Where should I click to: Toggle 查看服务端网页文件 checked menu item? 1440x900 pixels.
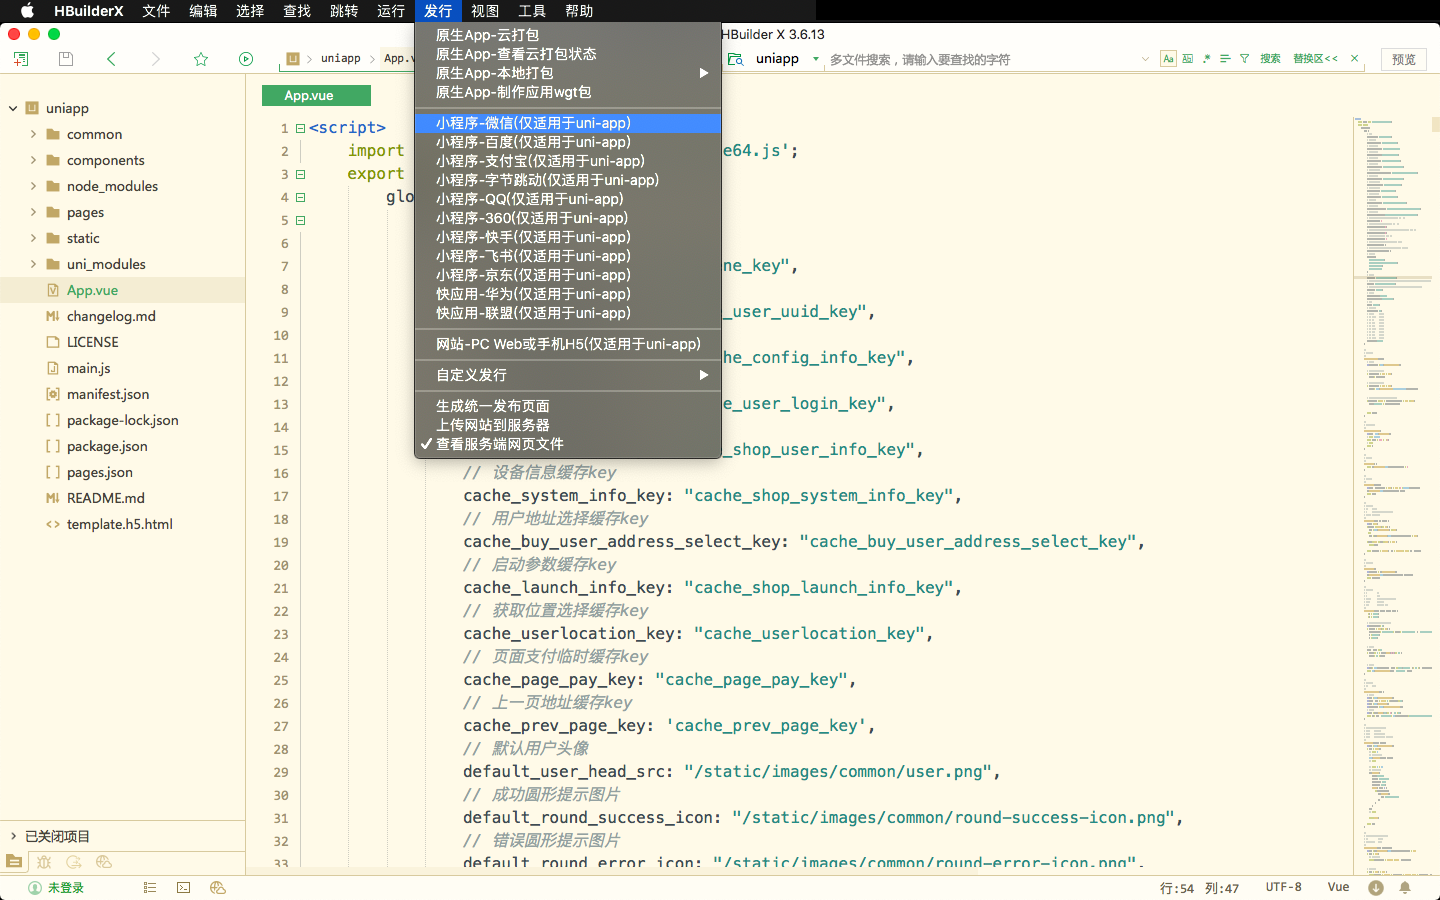click(568, 444)
